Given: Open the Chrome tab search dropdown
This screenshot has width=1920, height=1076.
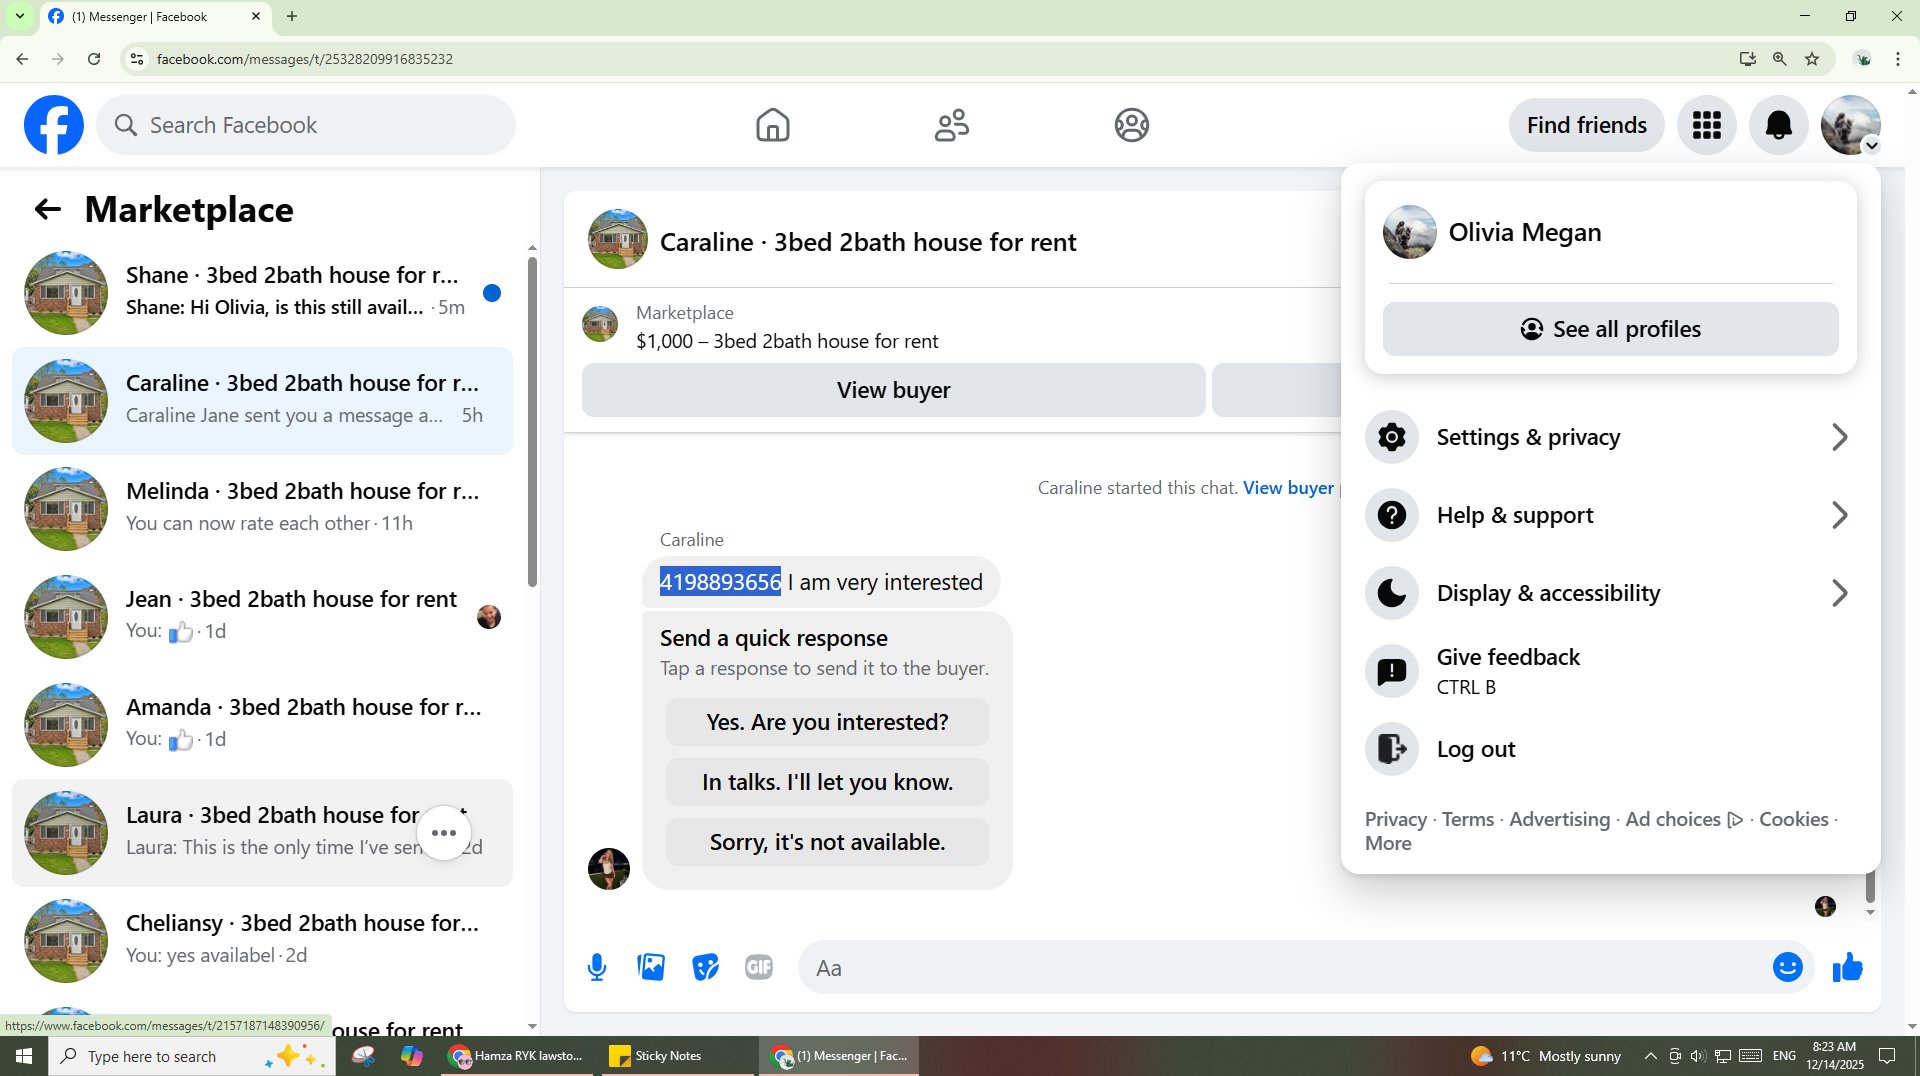Looking at the screenshot, I should click(20, 16).
